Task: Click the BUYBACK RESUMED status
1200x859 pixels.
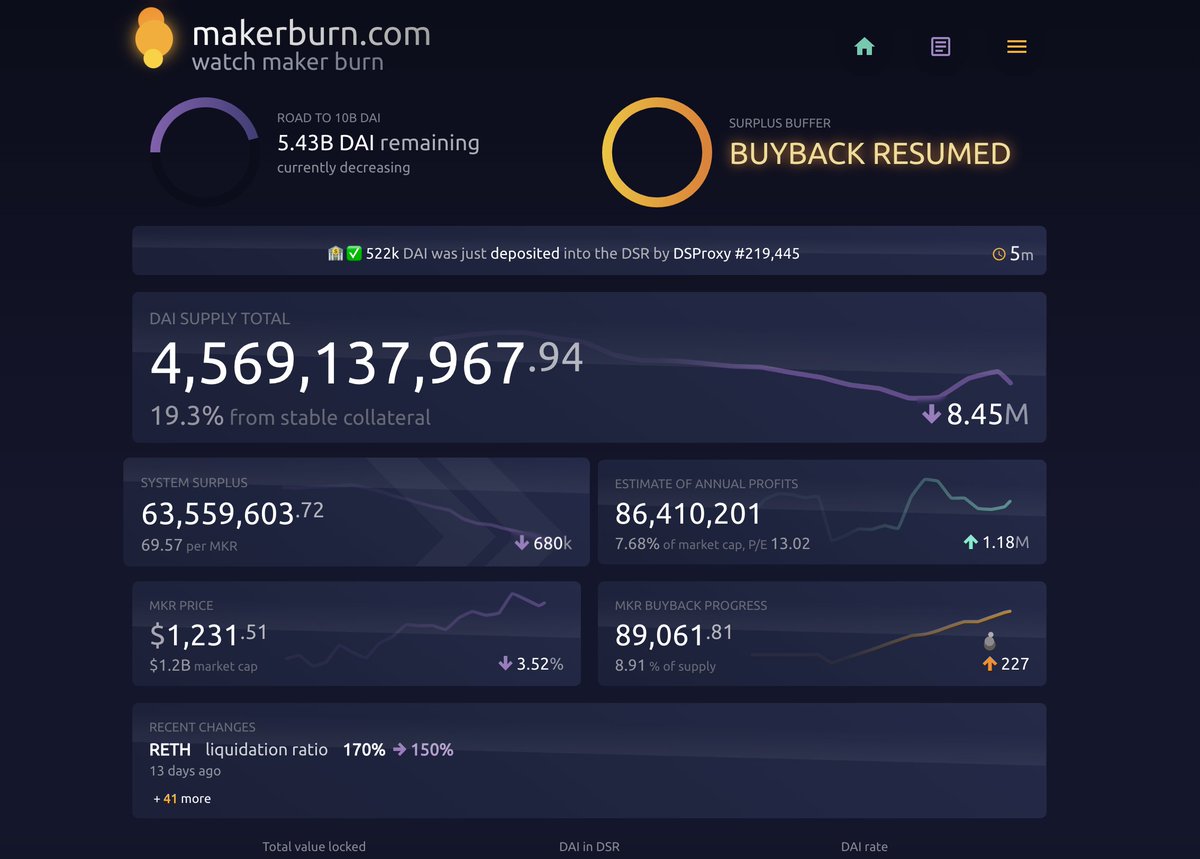Action: click(870, 153)
